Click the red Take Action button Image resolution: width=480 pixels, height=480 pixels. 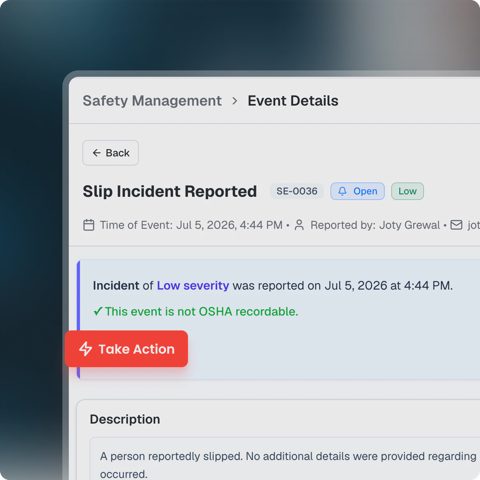point(126,349)
